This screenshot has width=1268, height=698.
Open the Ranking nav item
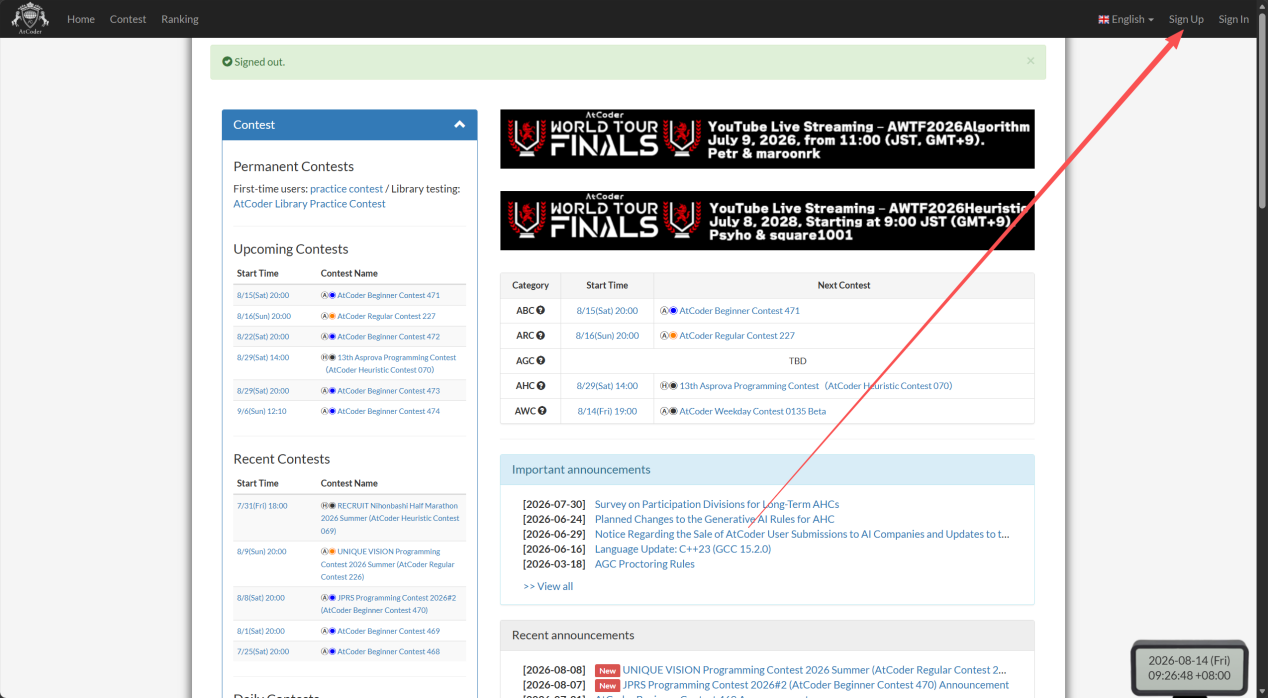tap(180, 19)
